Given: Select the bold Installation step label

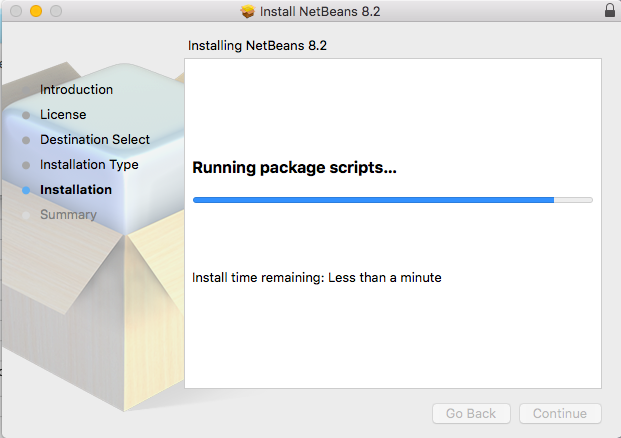Looking at the screenshot, I should 76,190.
